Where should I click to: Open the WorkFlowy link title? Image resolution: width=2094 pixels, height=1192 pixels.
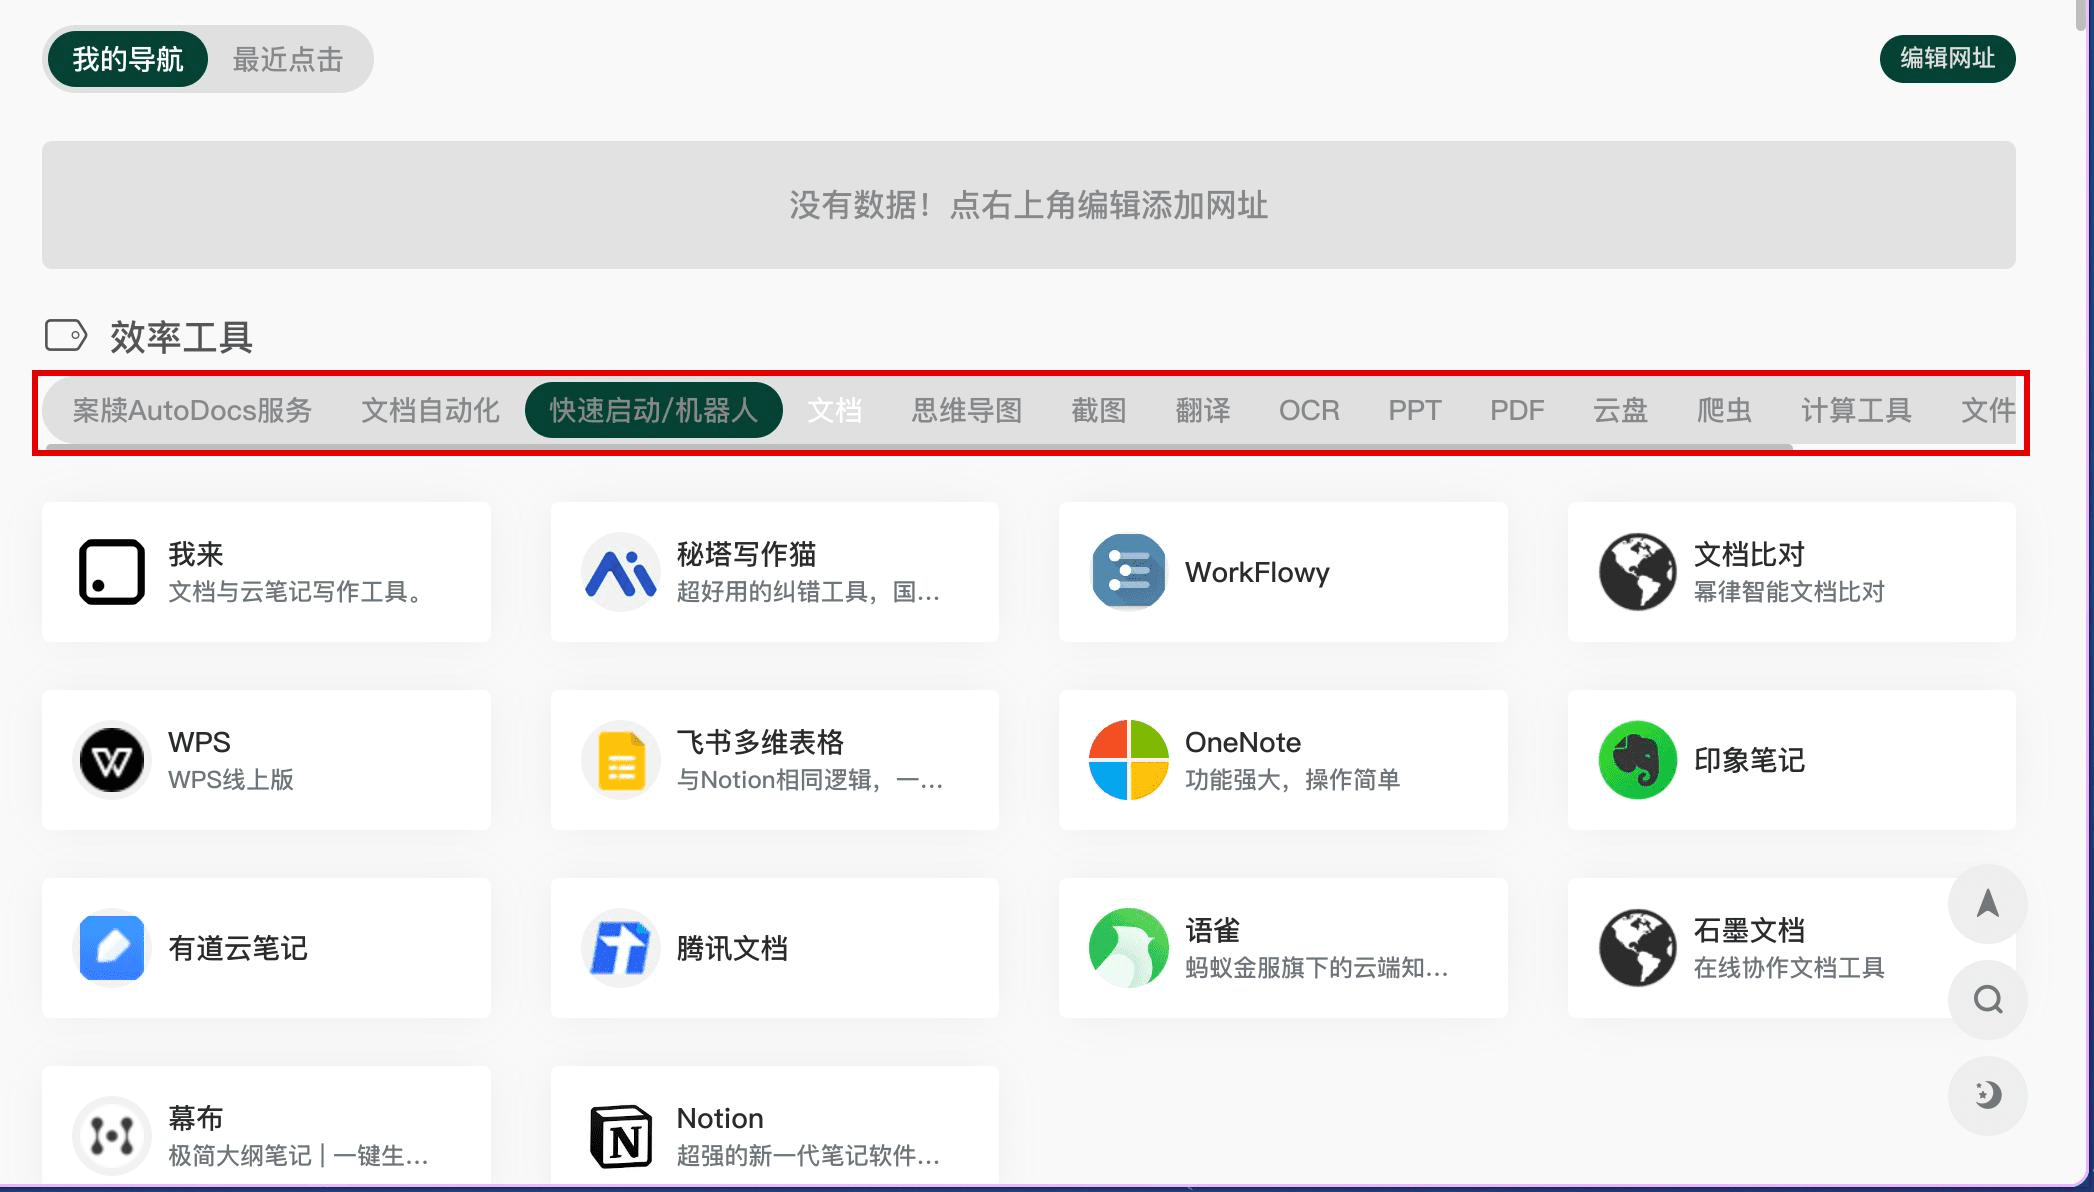(1257, 572)
